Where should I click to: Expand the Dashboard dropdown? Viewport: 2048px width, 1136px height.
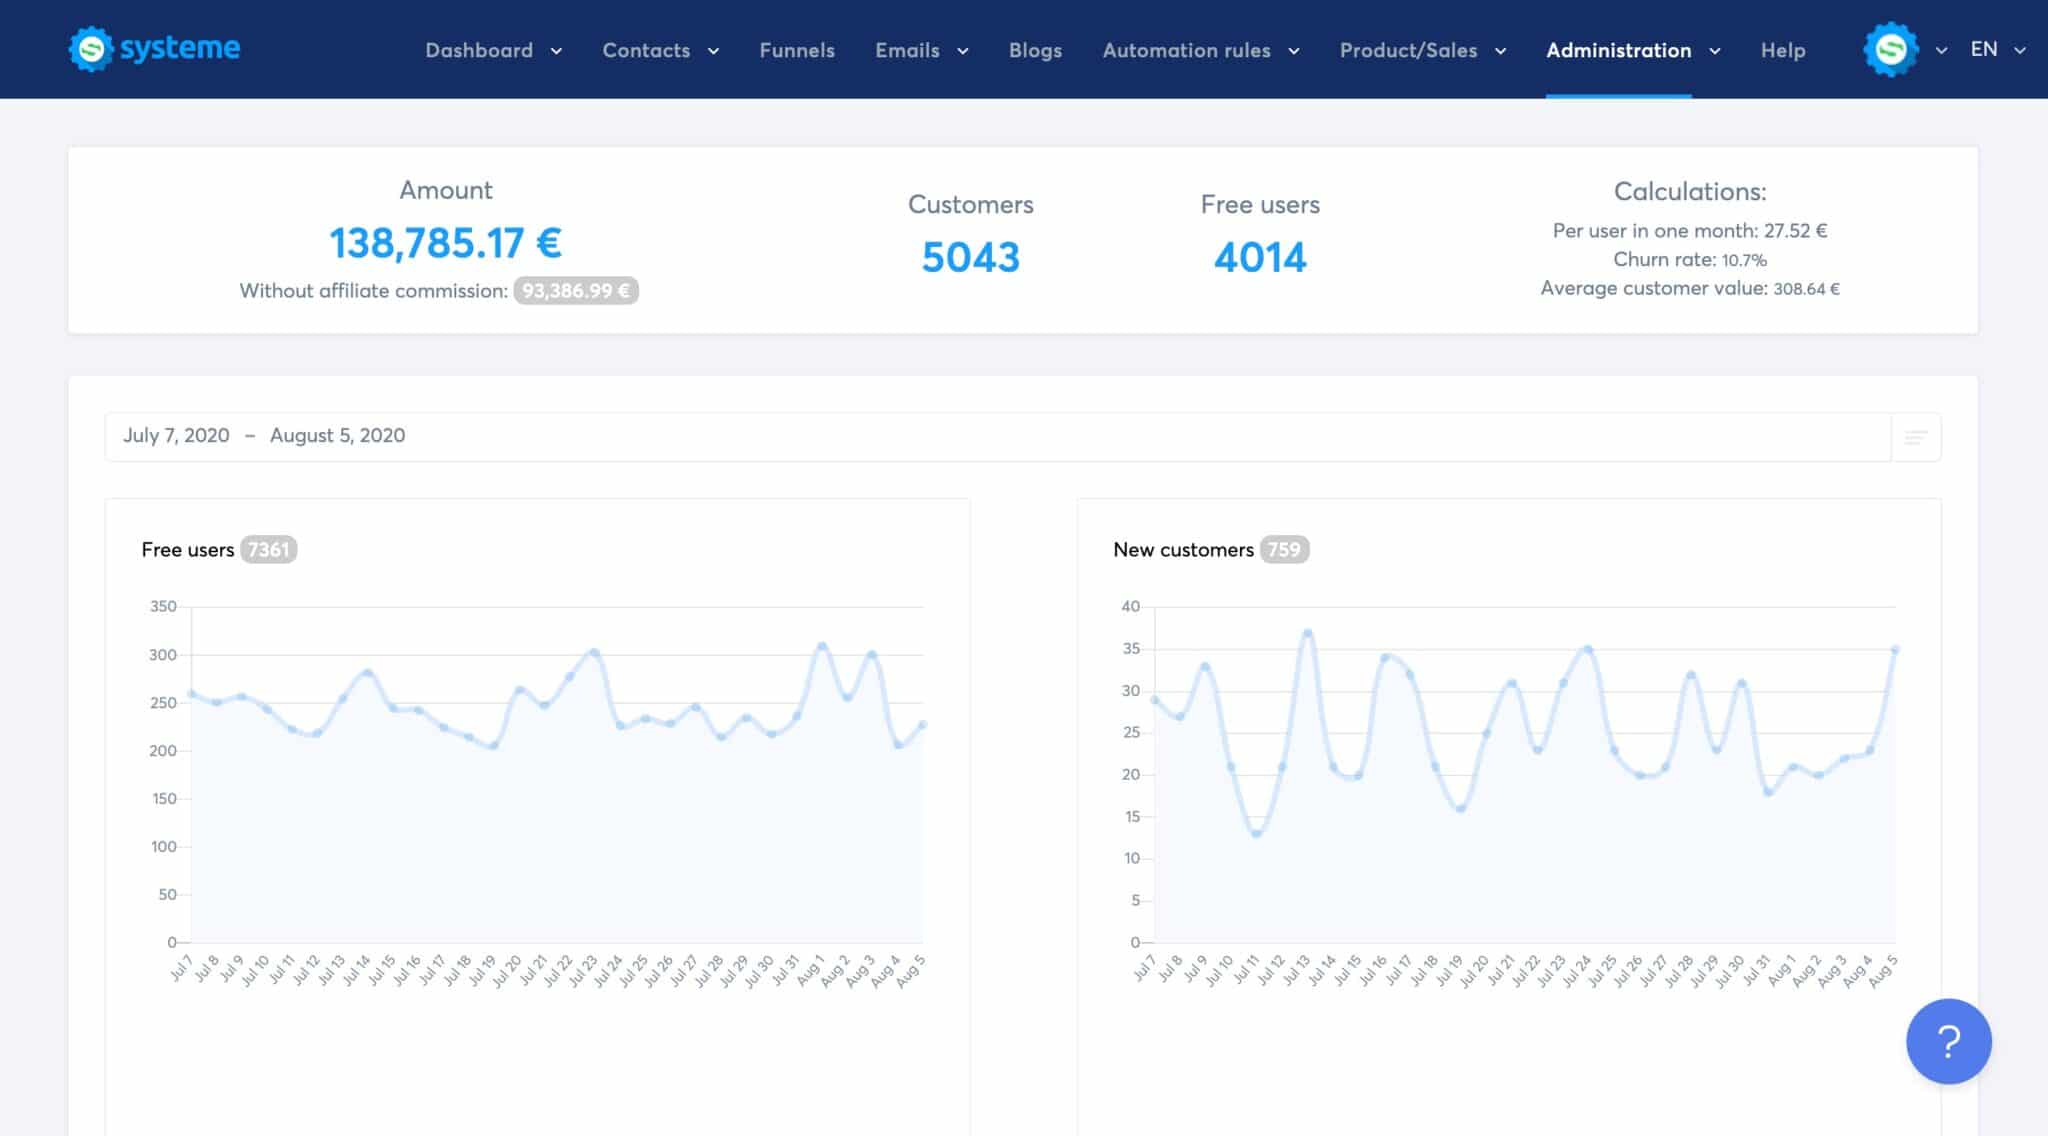click(x=493, y=50)
